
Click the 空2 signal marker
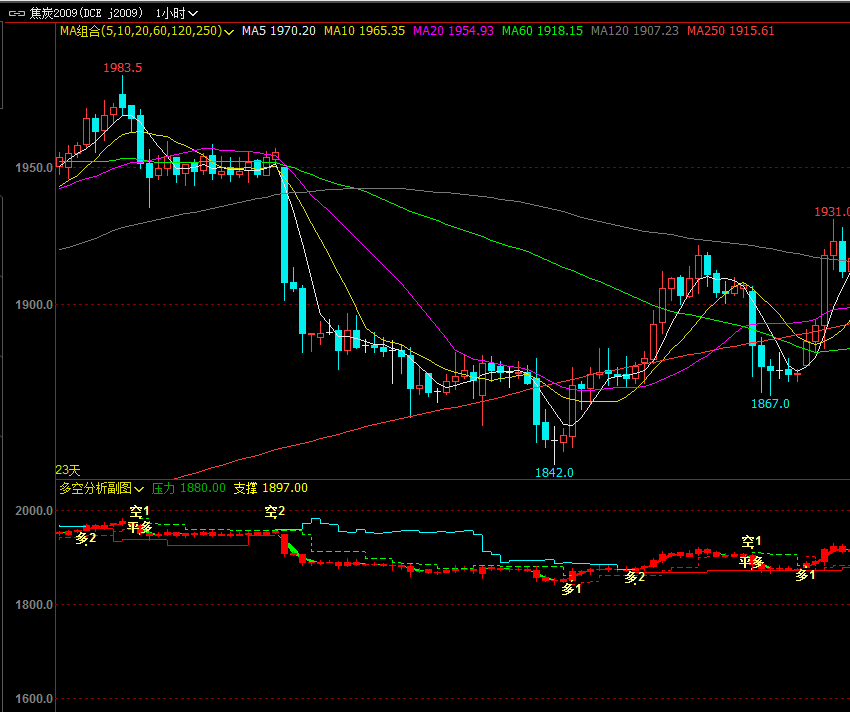click(274, 511)
